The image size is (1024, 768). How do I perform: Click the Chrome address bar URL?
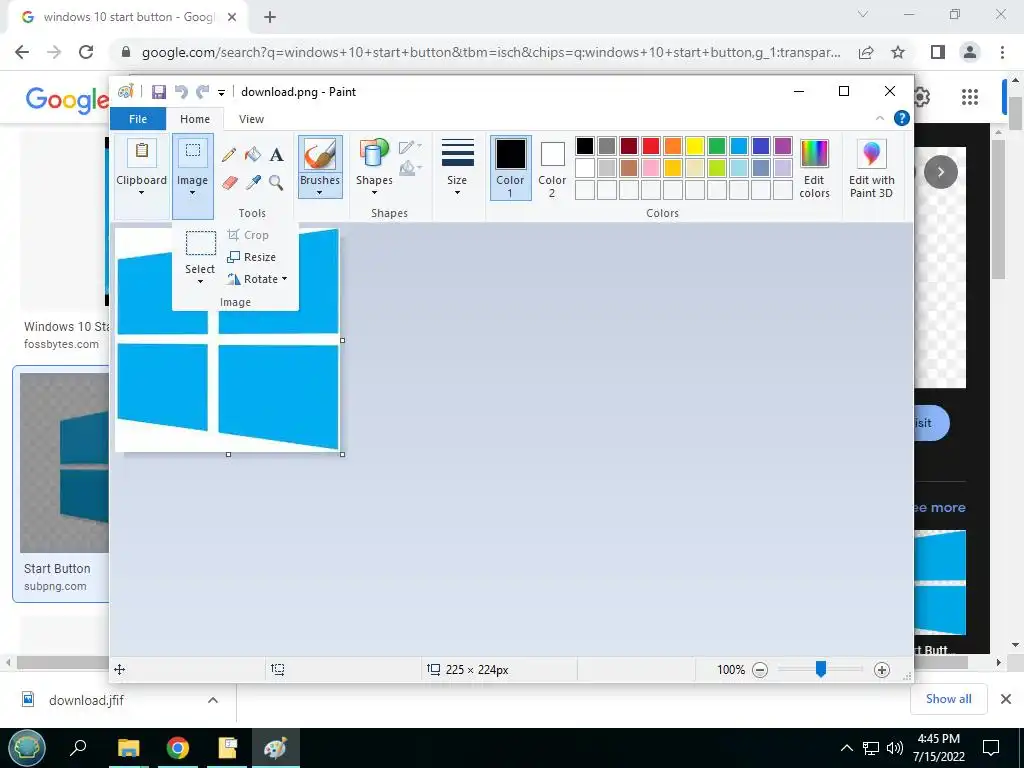point(491,52)
